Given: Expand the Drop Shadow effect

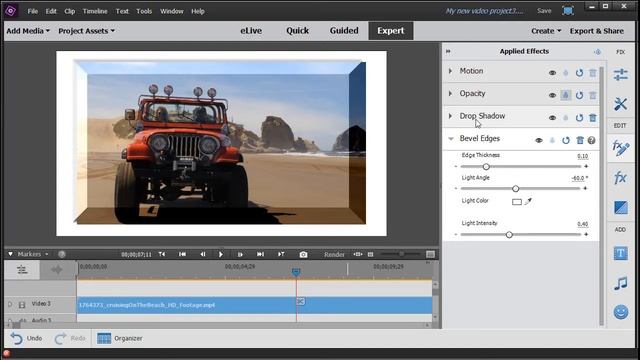Looking at the screenshot, I should tap(451, 116).
